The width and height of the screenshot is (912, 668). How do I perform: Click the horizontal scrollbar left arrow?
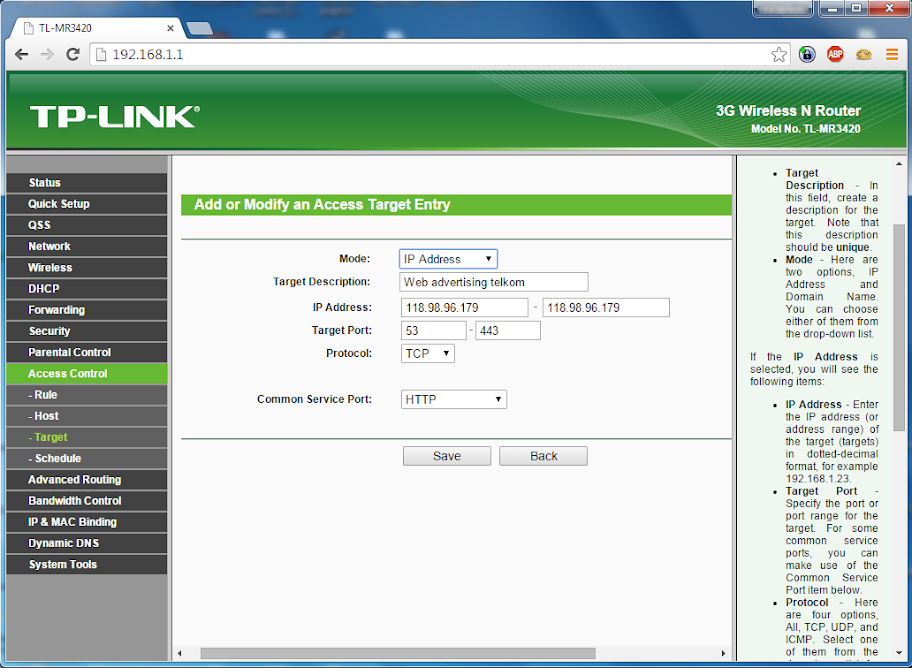[x=179, y=653]
